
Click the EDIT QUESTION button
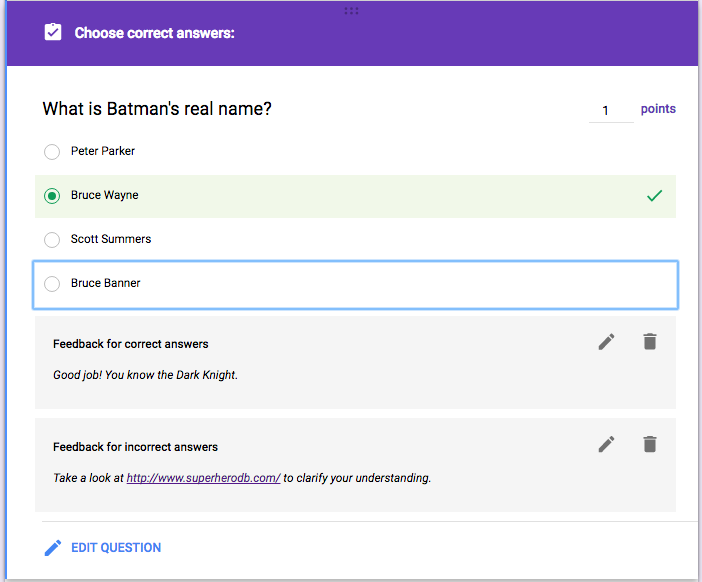[116, 548]
